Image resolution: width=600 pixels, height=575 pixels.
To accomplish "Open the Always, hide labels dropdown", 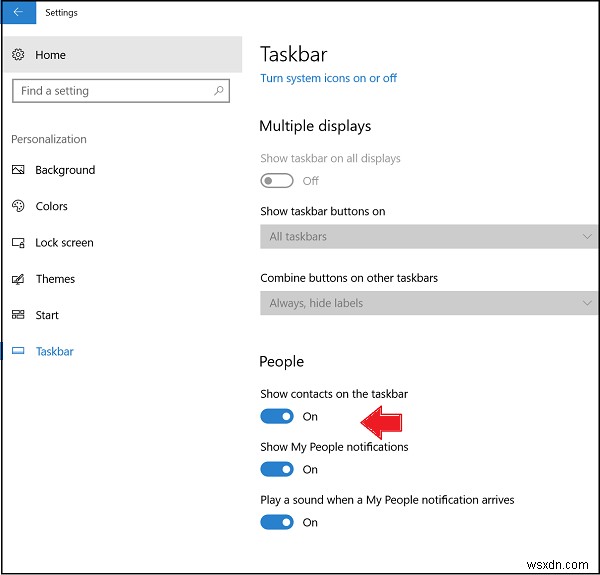I will 429,303.
